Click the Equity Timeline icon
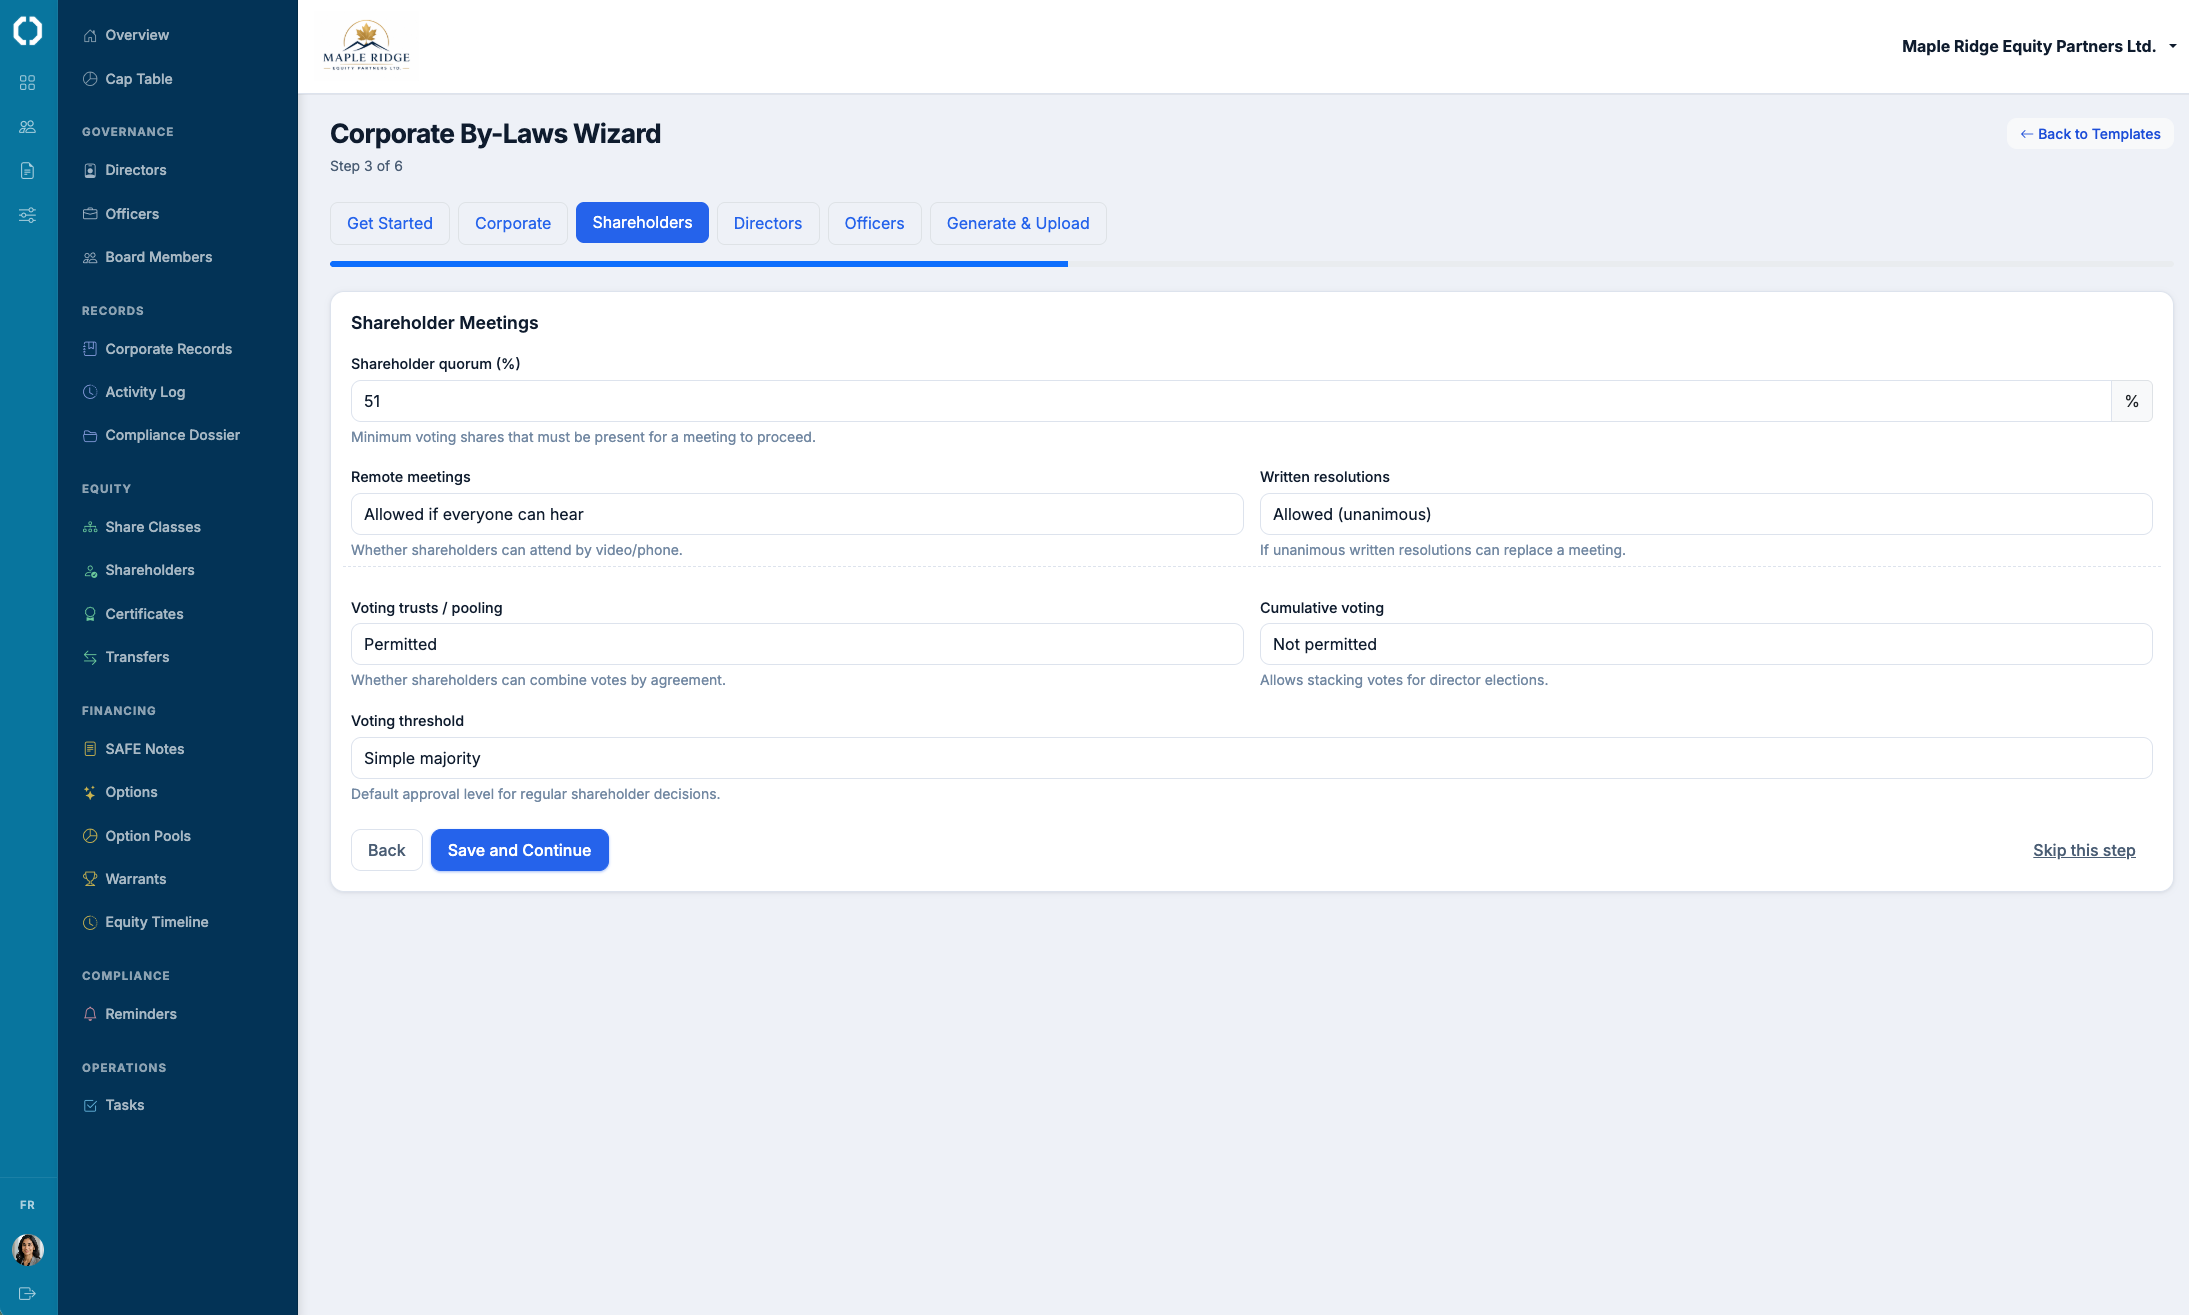The image size is (2189, 1315). 90,922
